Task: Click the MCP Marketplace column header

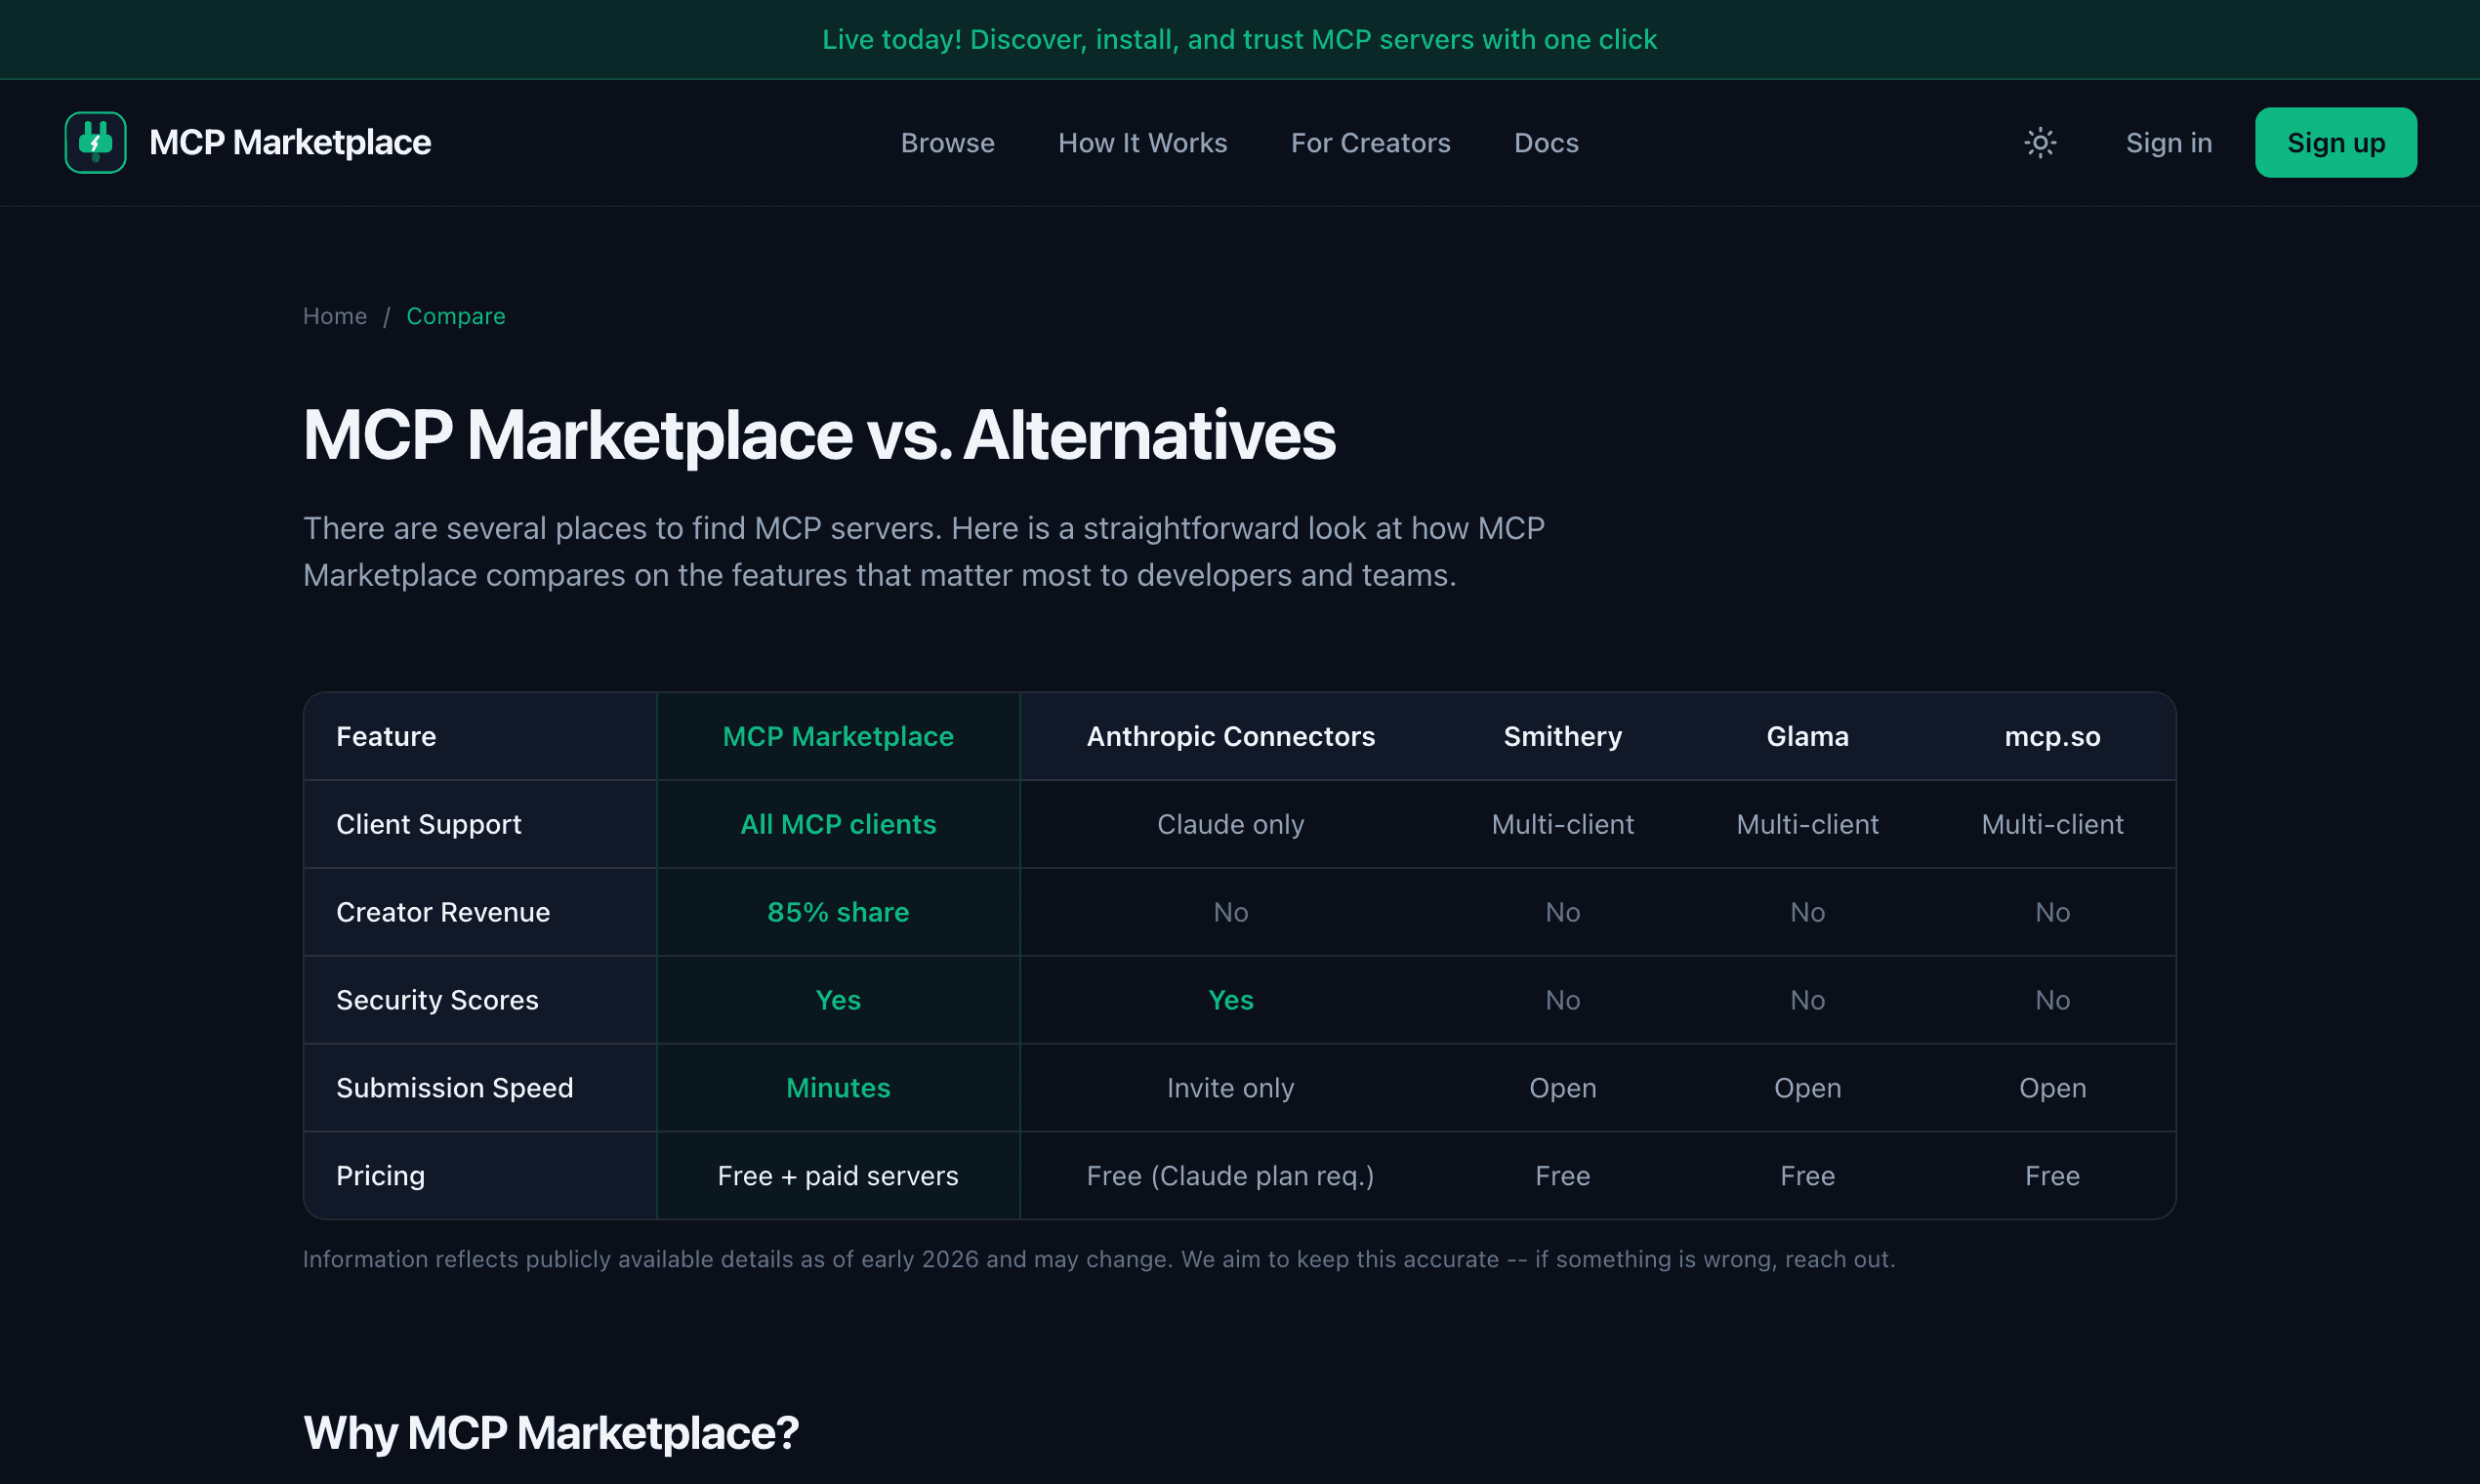Action: pos(838,736)
